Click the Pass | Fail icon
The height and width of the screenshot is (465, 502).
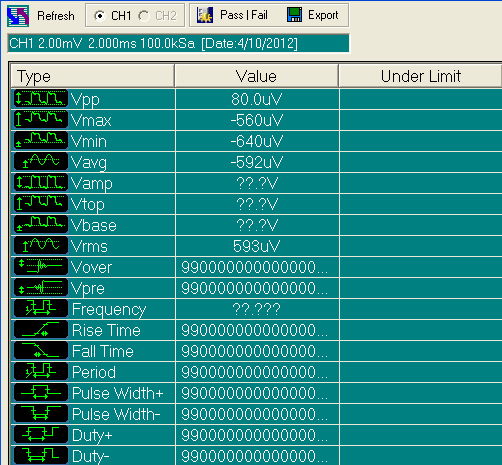point(205,15)
